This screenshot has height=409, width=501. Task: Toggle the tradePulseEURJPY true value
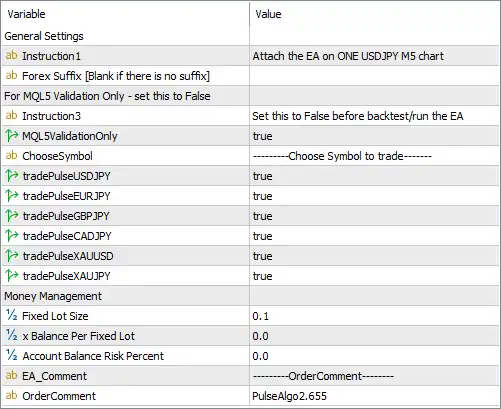[374, 196]
